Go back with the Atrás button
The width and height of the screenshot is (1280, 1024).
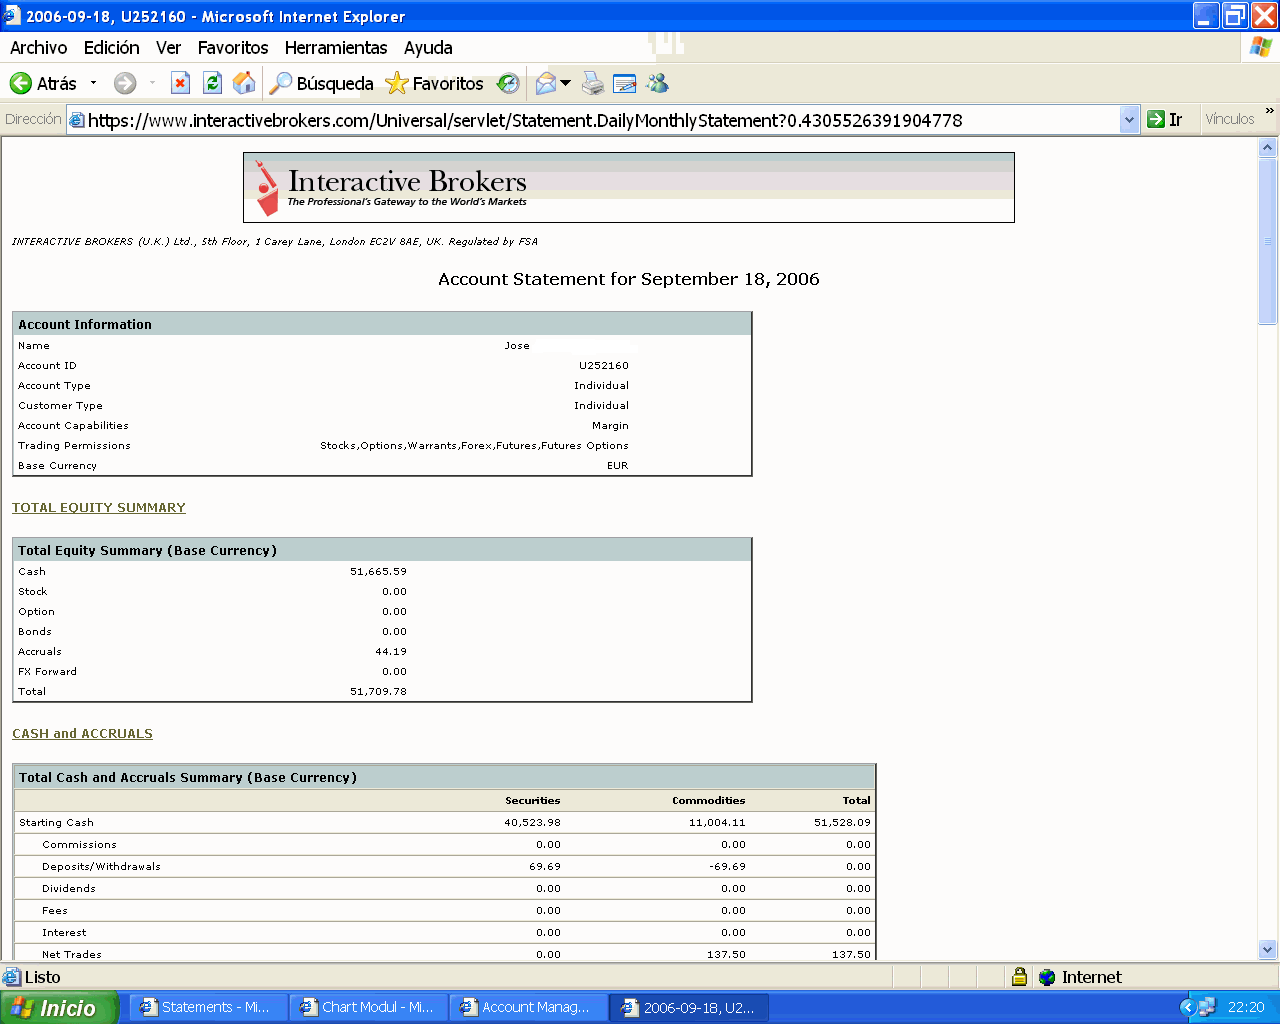pos(43,83)
